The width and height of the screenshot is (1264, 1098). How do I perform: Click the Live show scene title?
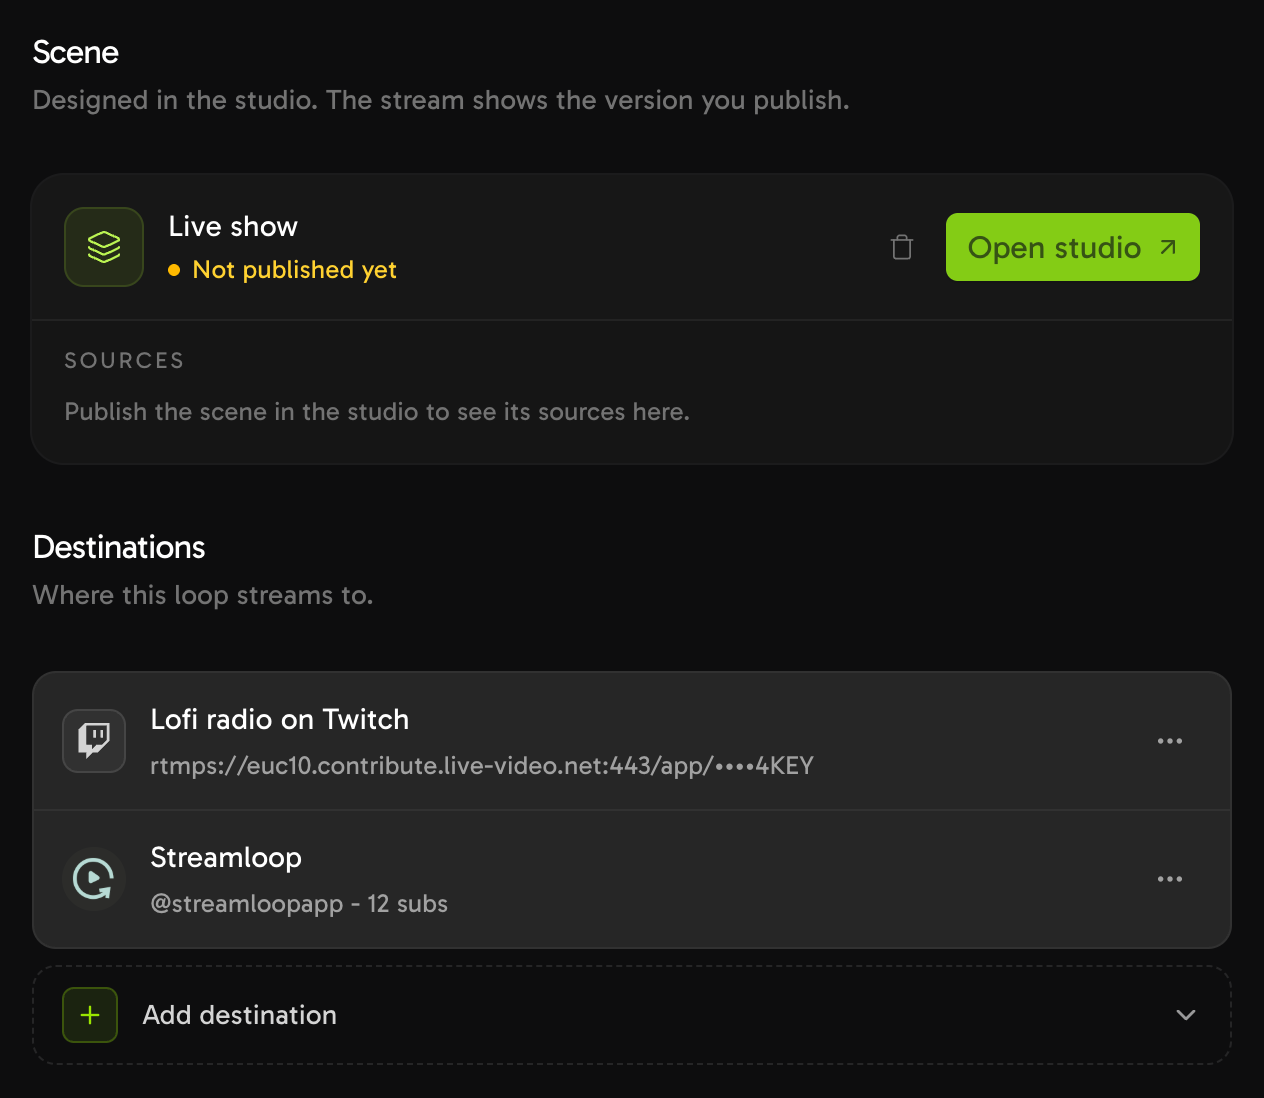point(233,227)
